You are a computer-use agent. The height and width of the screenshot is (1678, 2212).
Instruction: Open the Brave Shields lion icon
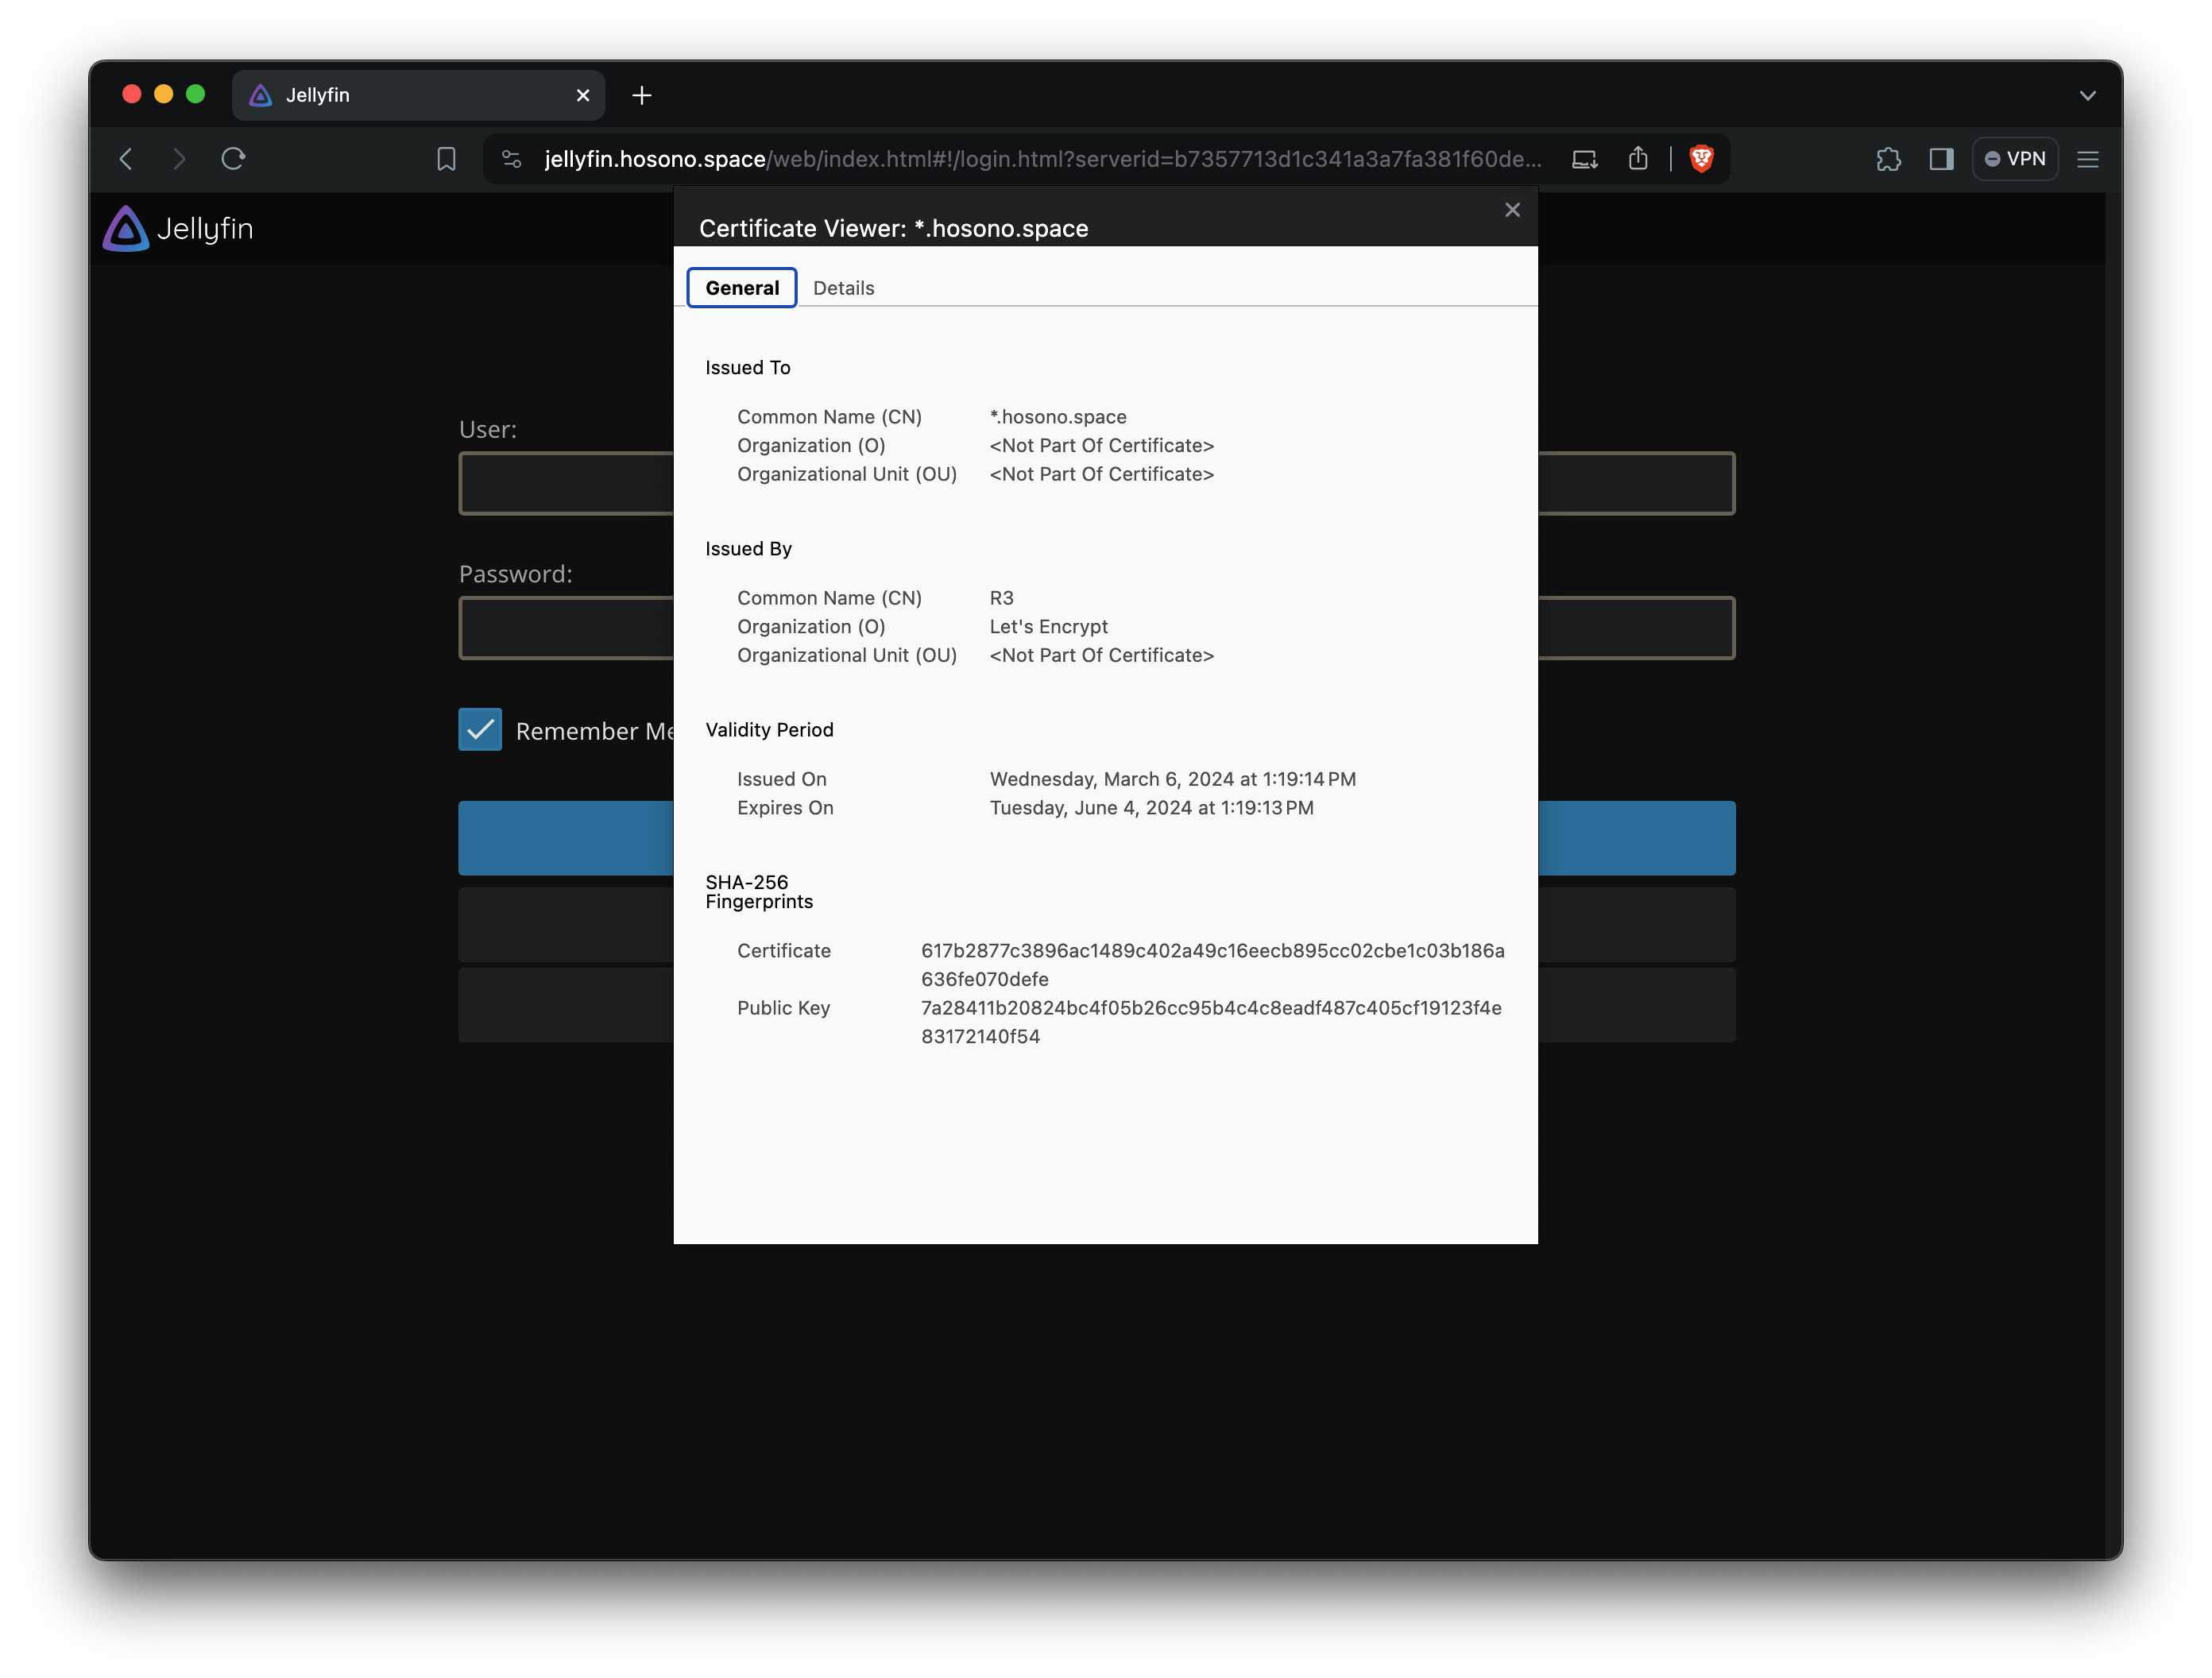click(x=1701, y=158)
